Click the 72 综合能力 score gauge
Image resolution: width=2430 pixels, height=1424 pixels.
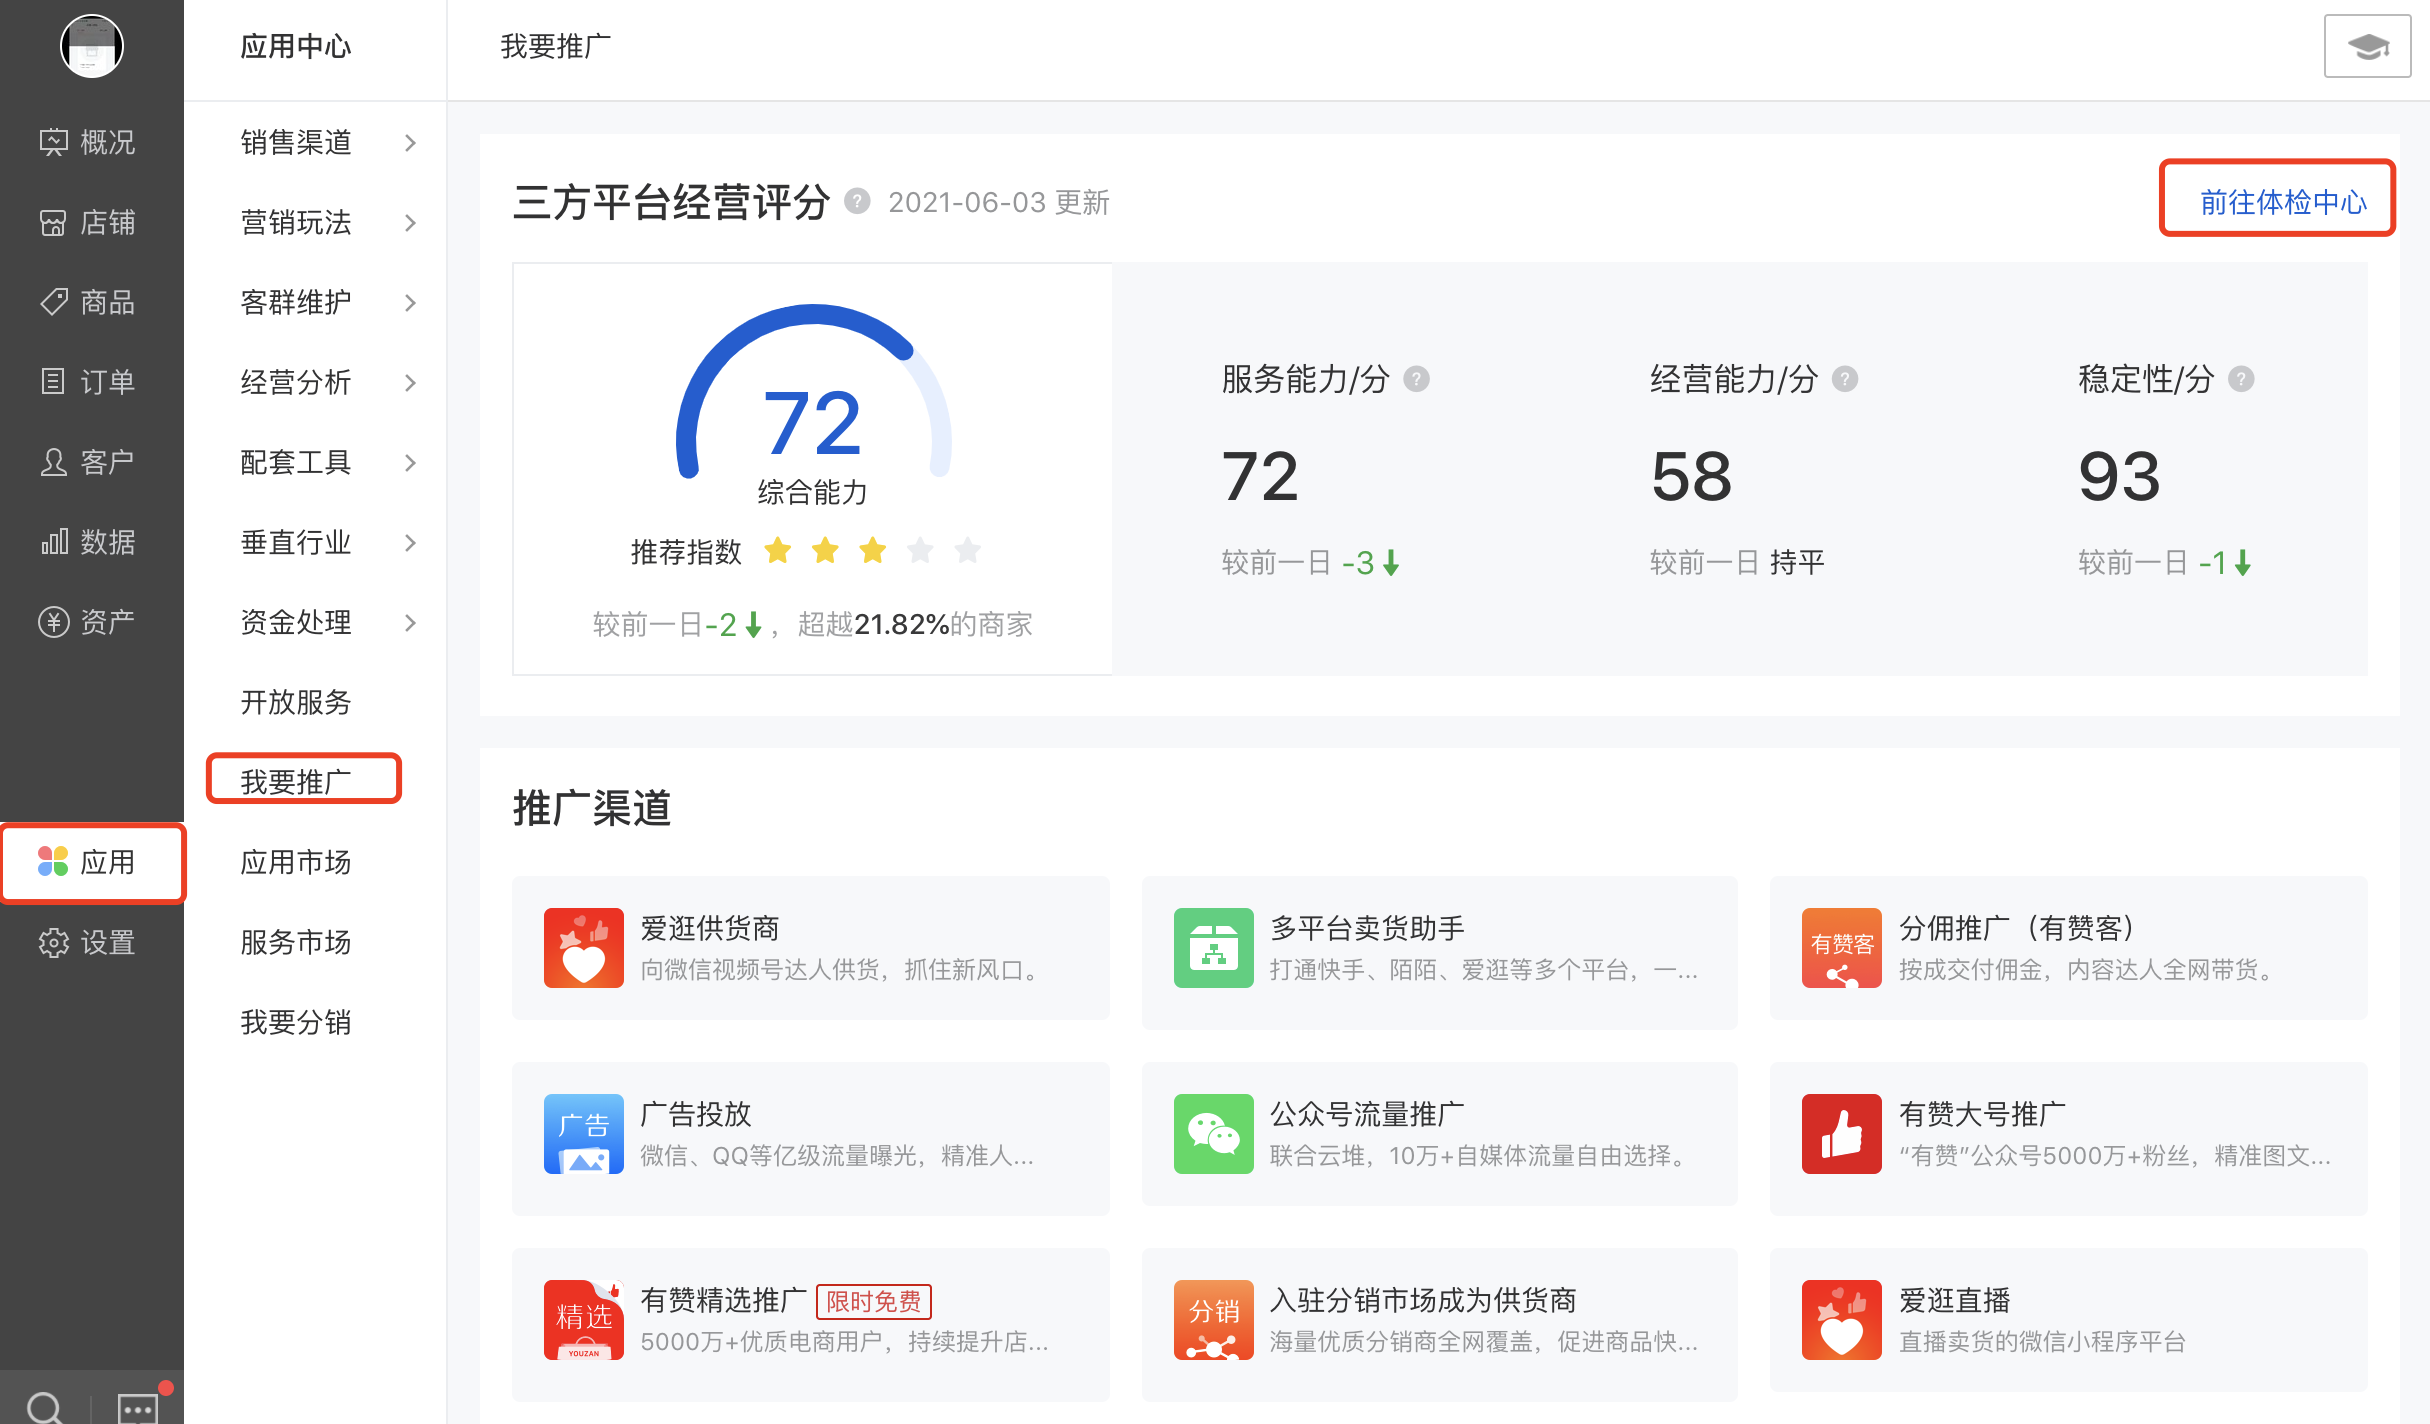pos(813,405)
